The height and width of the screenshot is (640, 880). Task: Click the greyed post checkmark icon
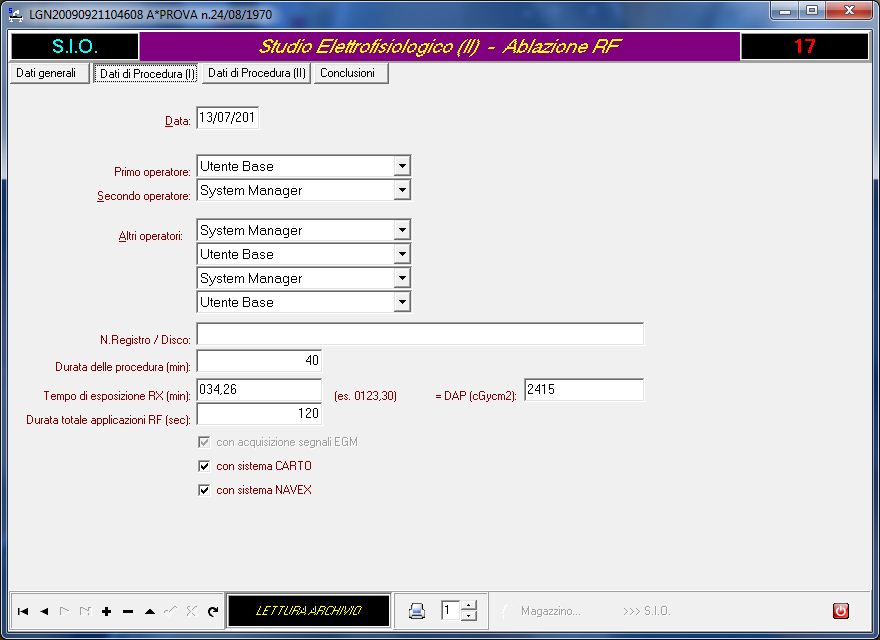click(171, 611)
